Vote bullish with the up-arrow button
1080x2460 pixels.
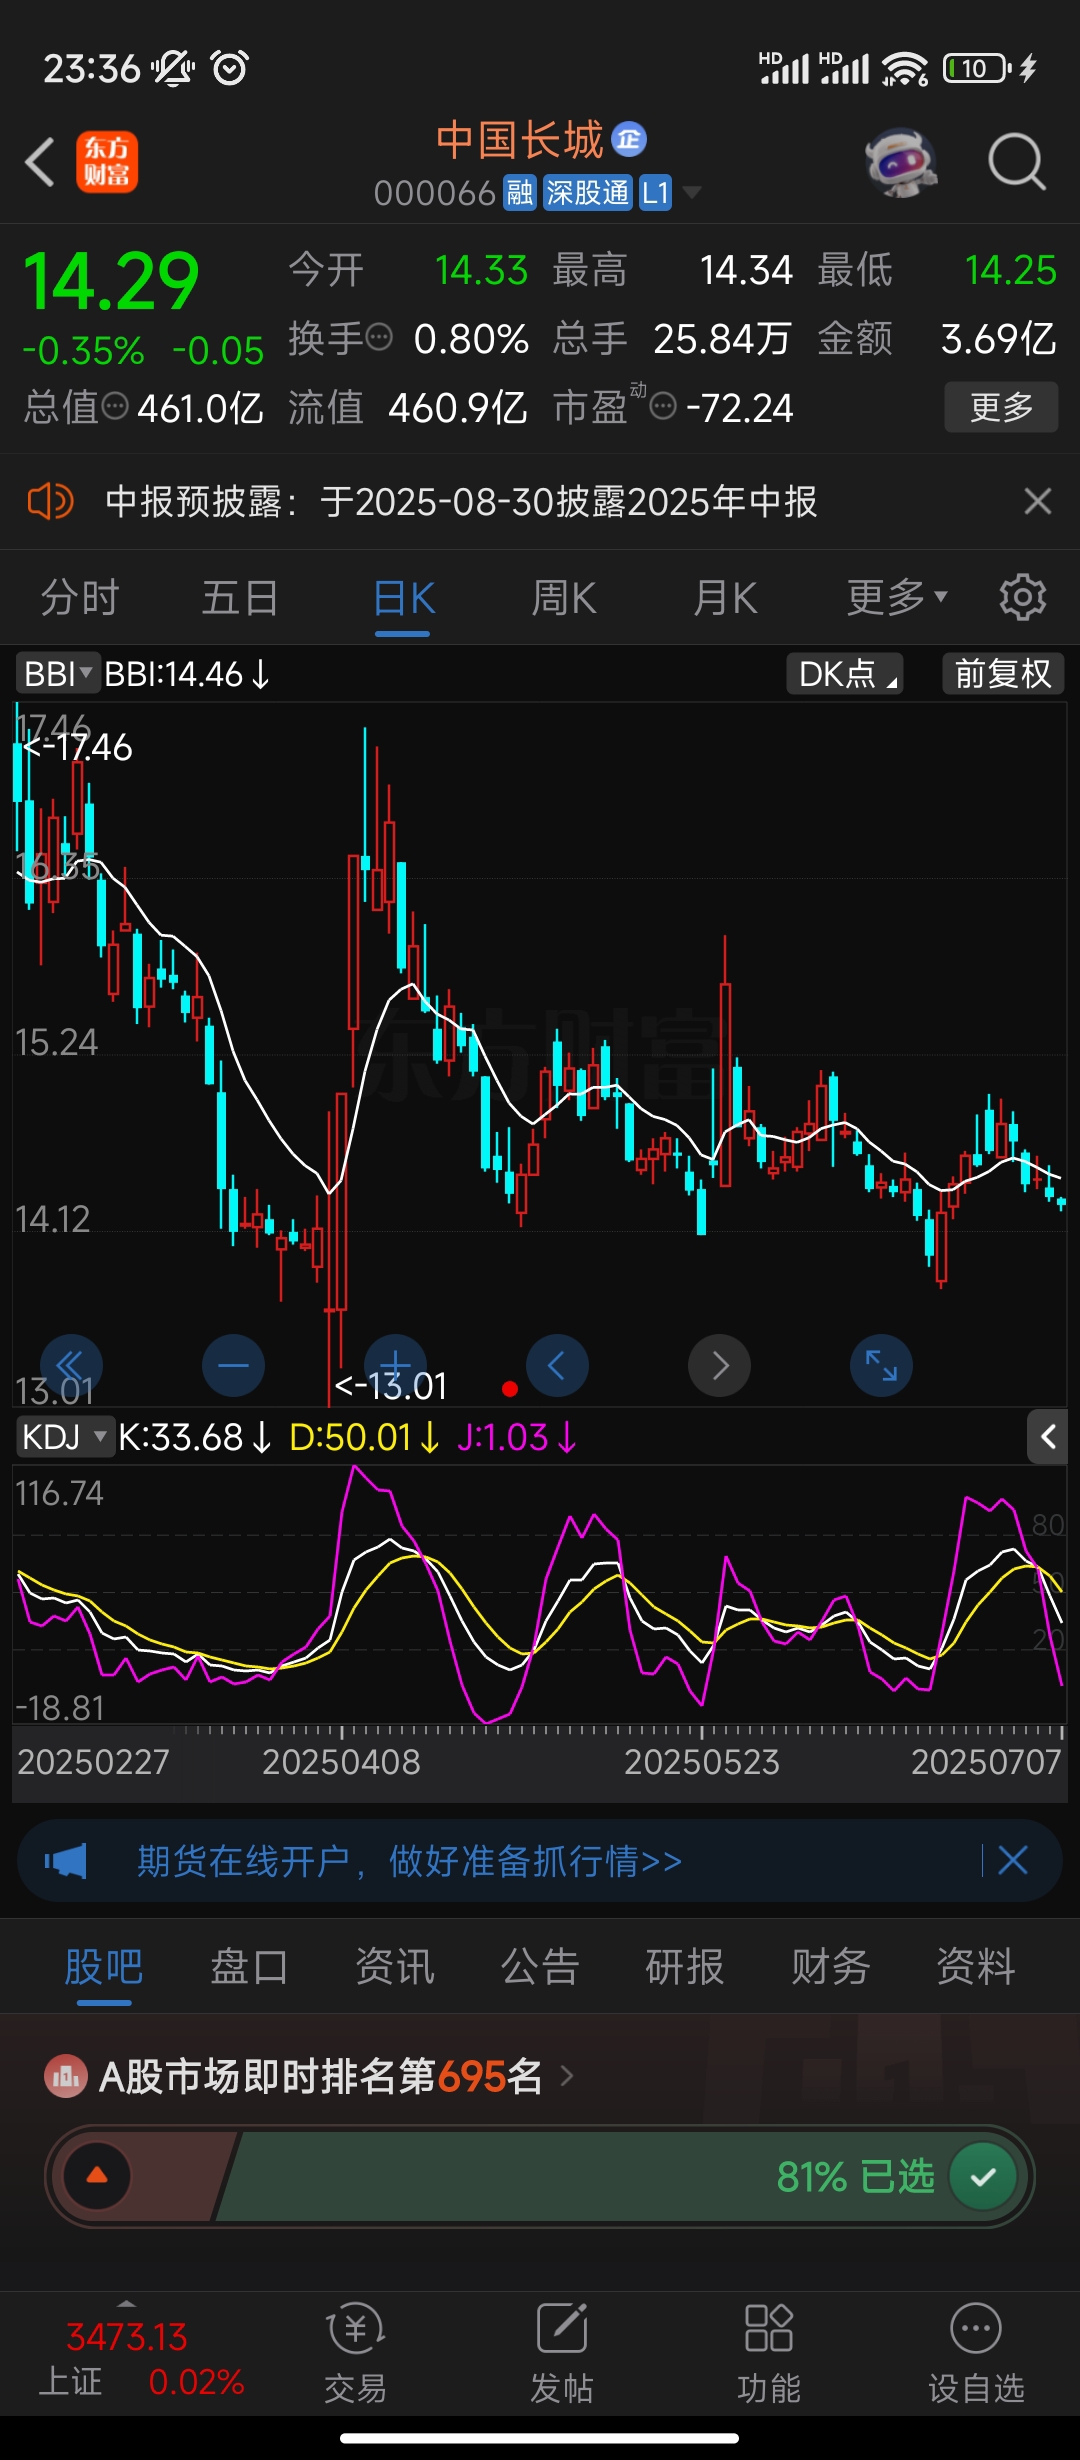(97, 2176)
